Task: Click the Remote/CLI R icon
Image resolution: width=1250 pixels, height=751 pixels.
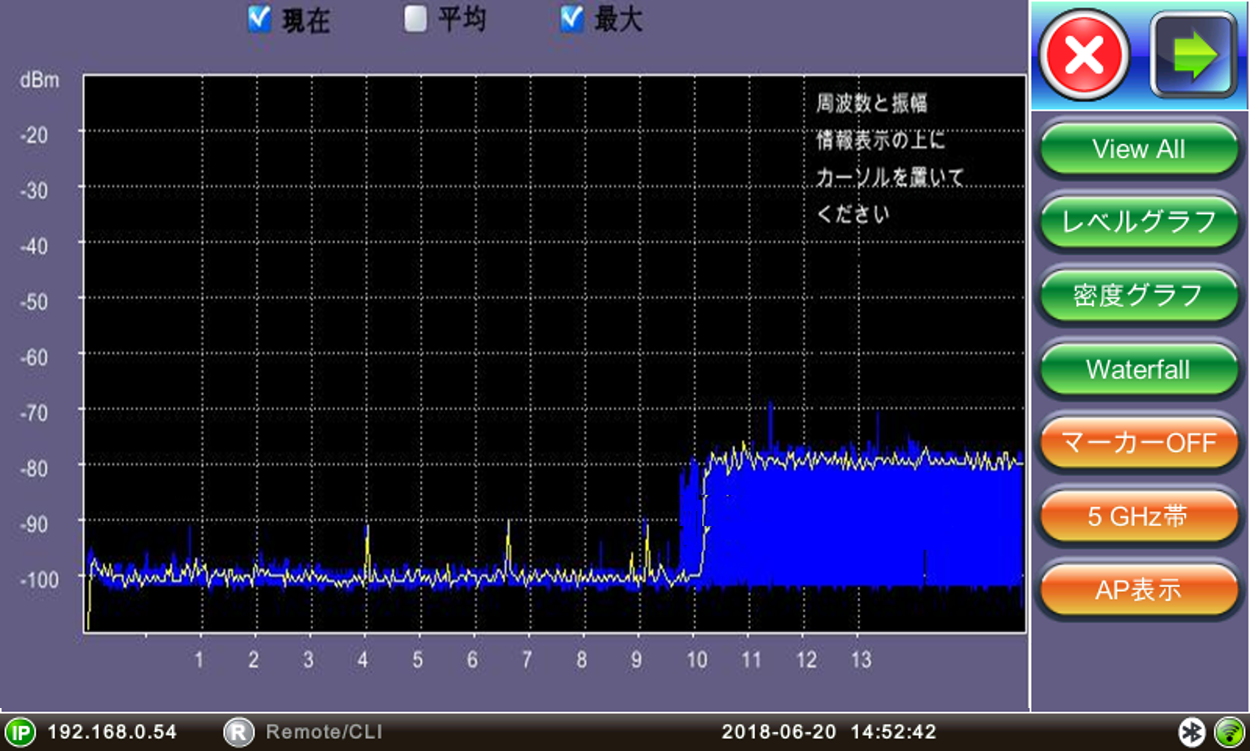Action: (x=238, y=732)
